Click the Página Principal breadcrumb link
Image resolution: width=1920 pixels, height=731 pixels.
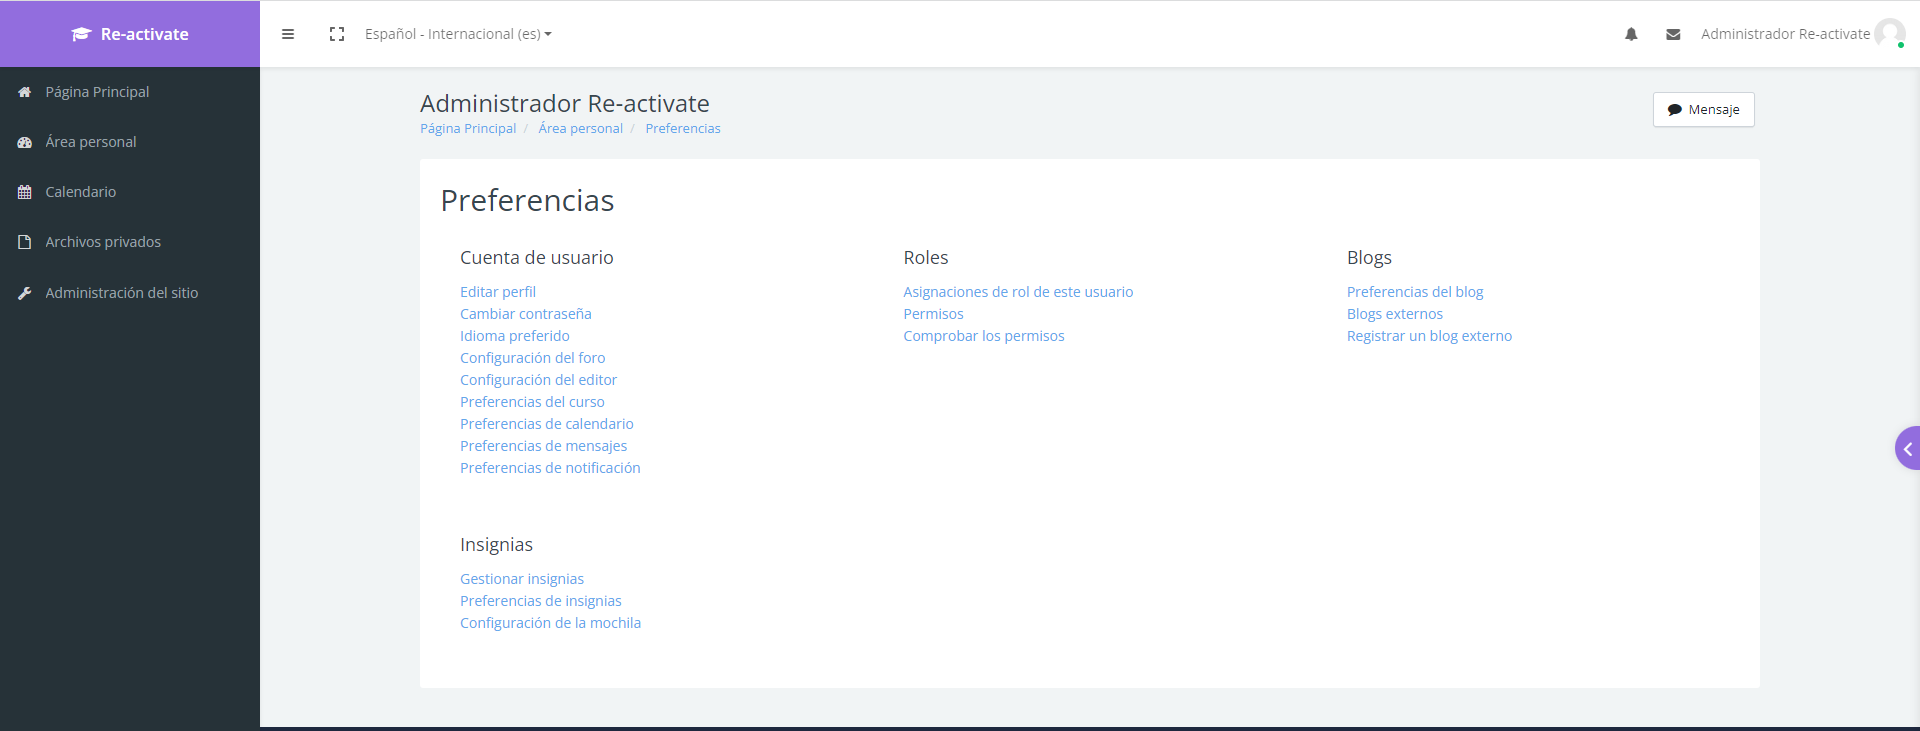point(468,129)
